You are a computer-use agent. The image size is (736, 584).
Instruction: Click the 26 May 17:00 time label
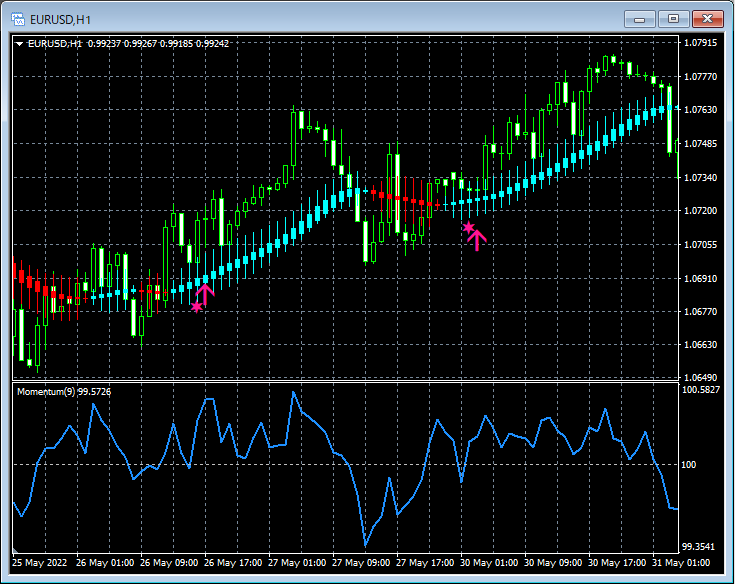233,562
